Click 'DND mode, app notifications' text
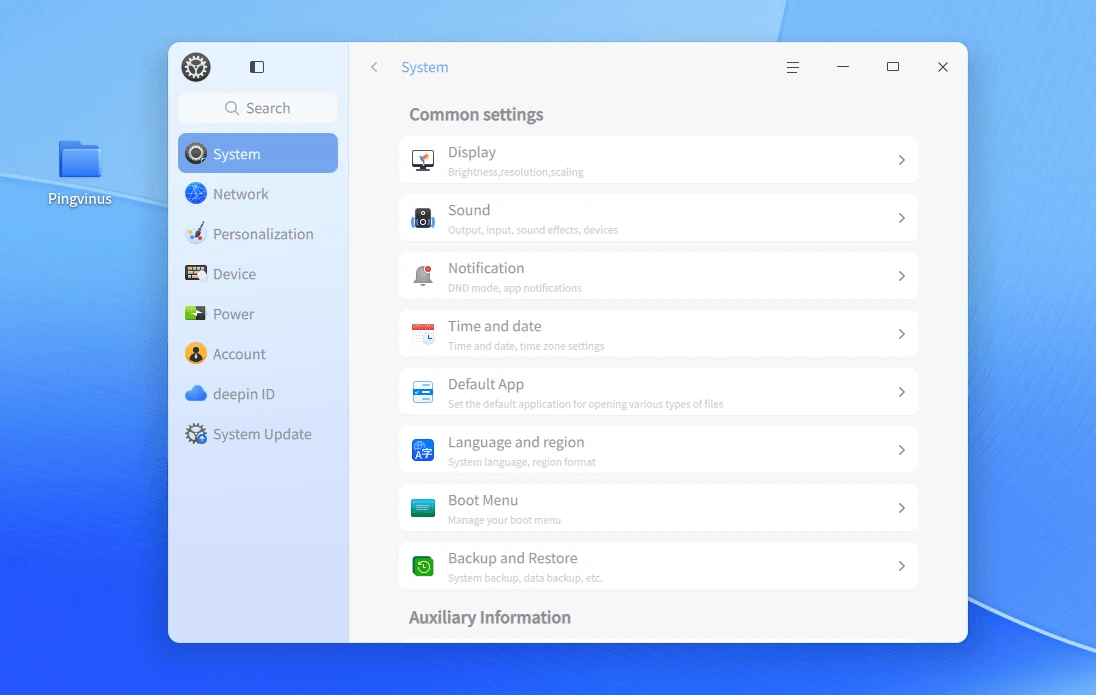 point(514,288)
